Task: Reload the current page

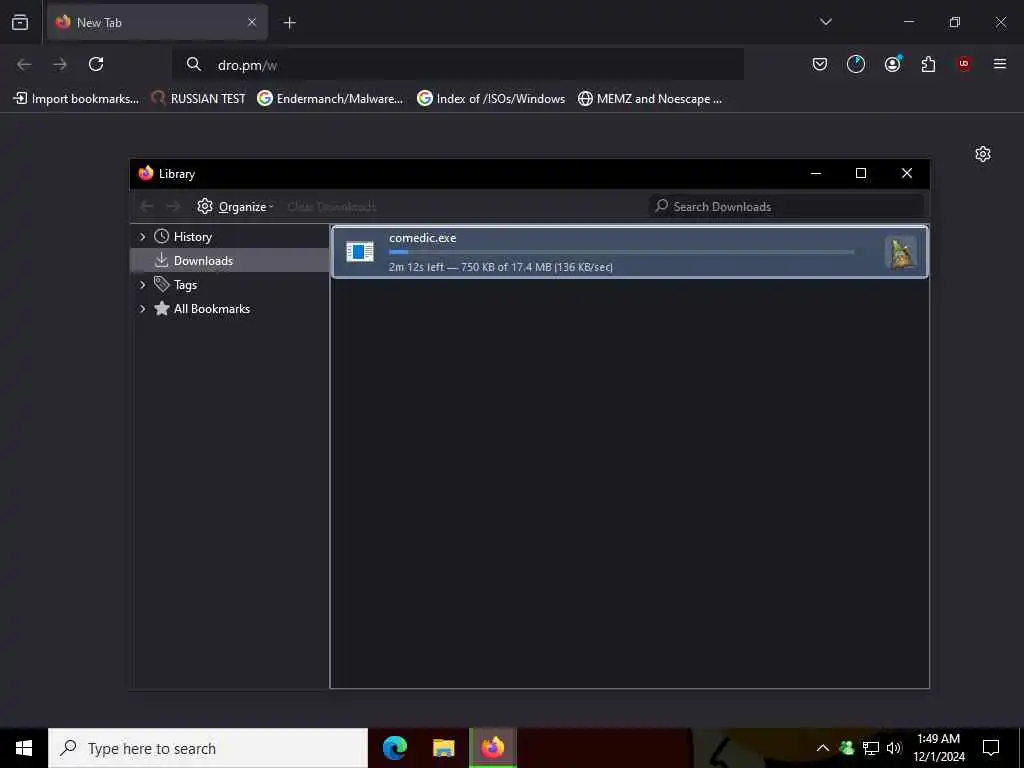Action: point(96,64)
